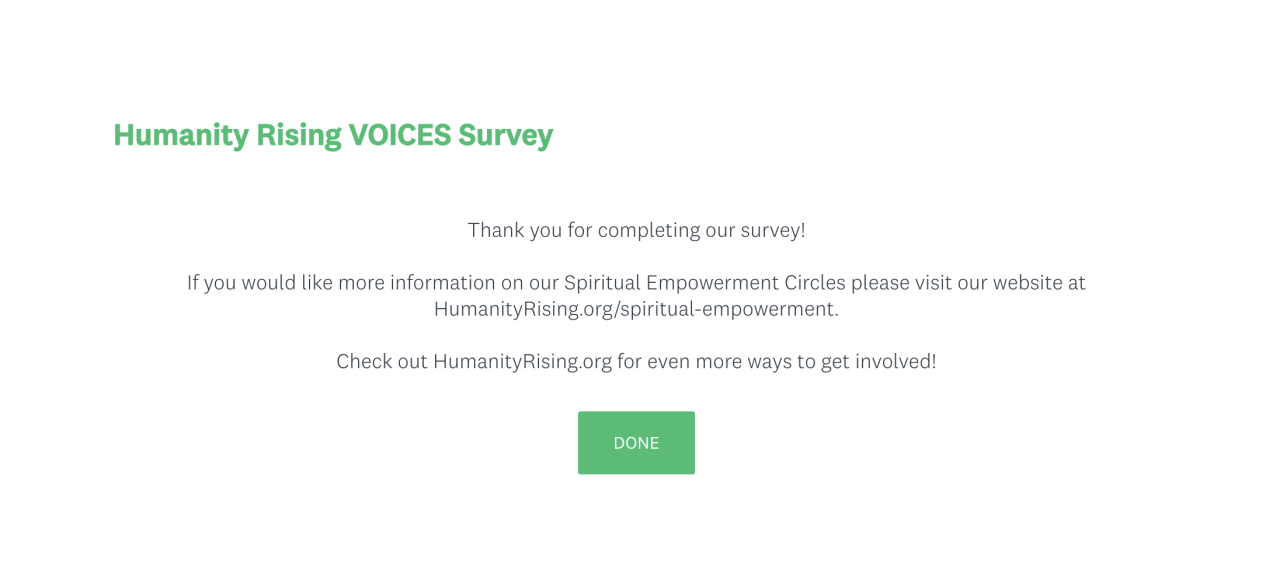Click the word 'completing' in the thank-you line
Image resolution: width=1280 pixels, height=587 pixels.
pos(648,230)
